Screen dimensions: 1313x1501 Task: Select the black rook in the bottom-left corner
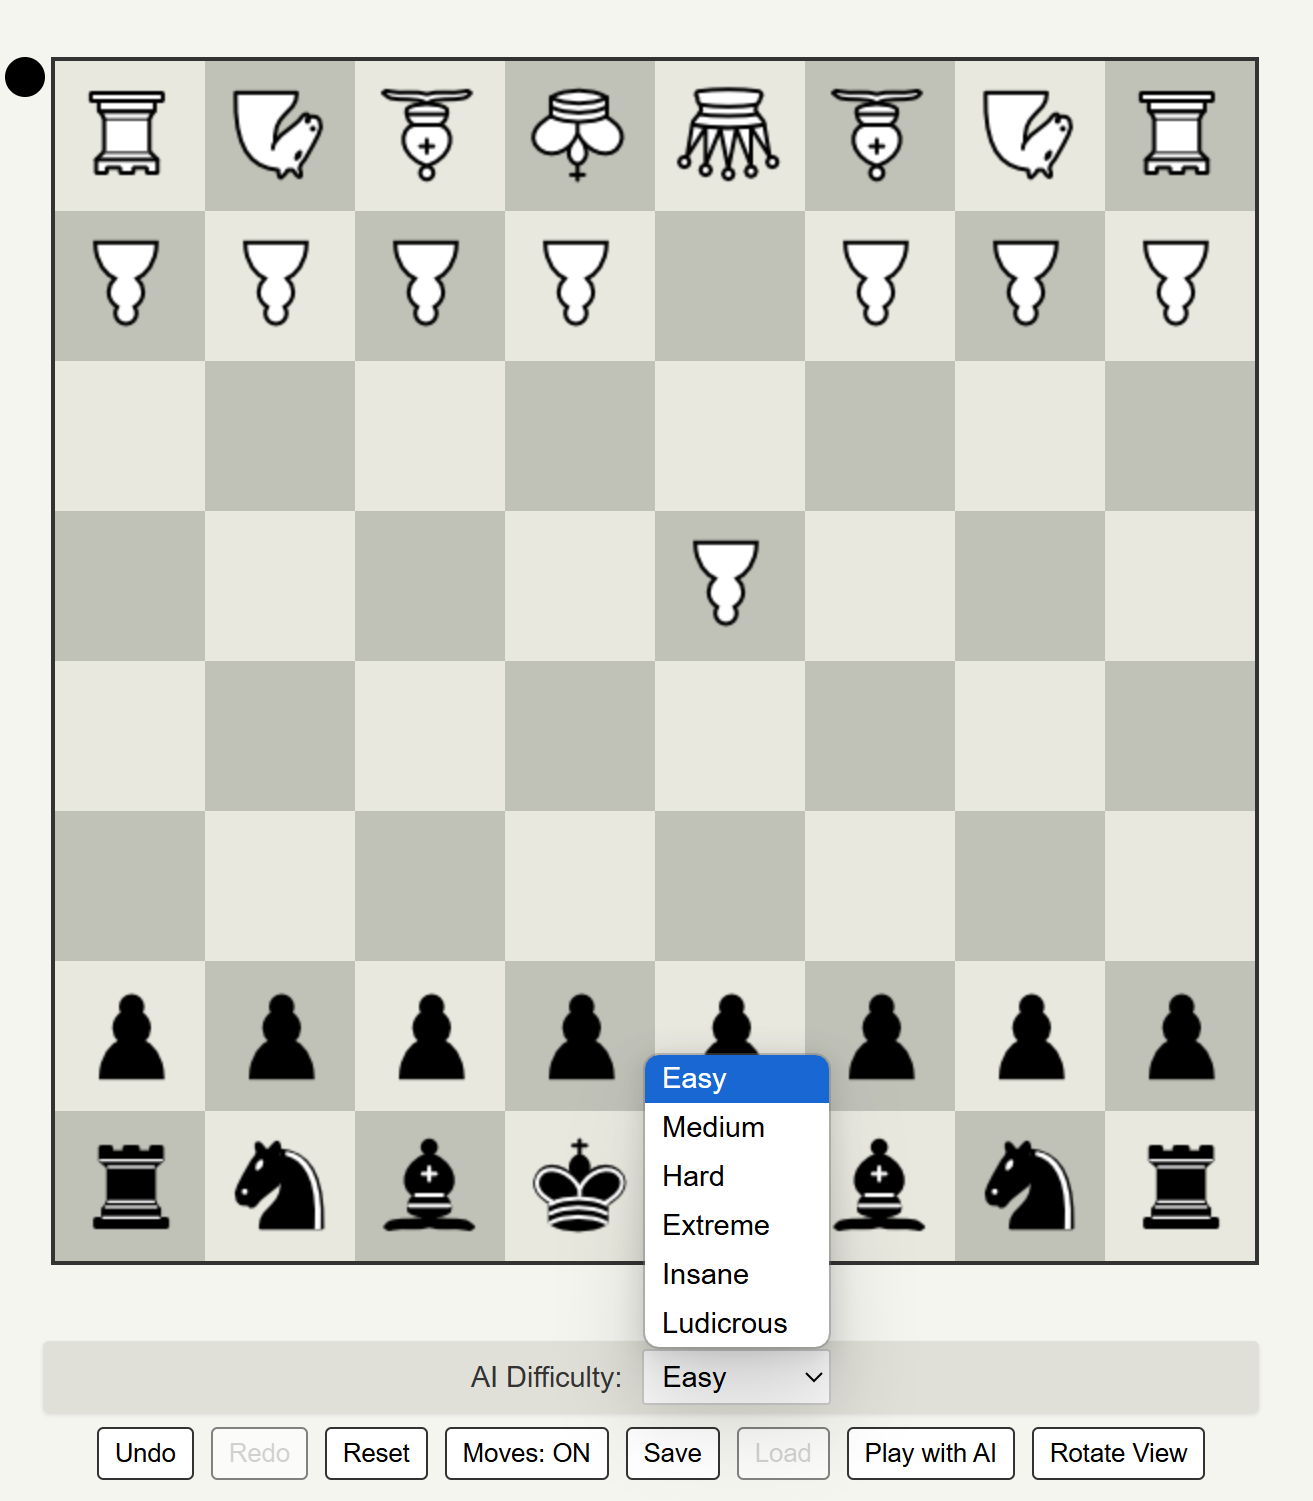tap(131, 1186)
